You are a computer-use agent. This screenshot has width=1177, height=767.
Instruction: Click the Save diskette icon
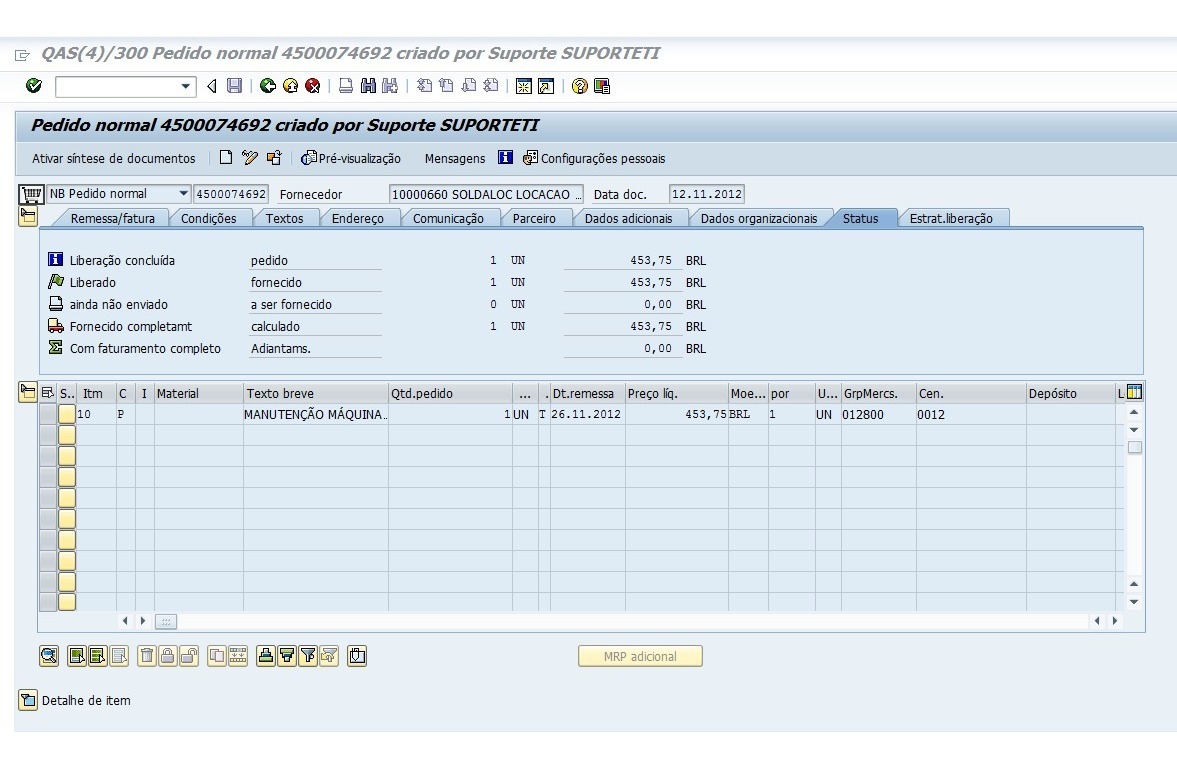pyautogui.click(x=234, y=86)
